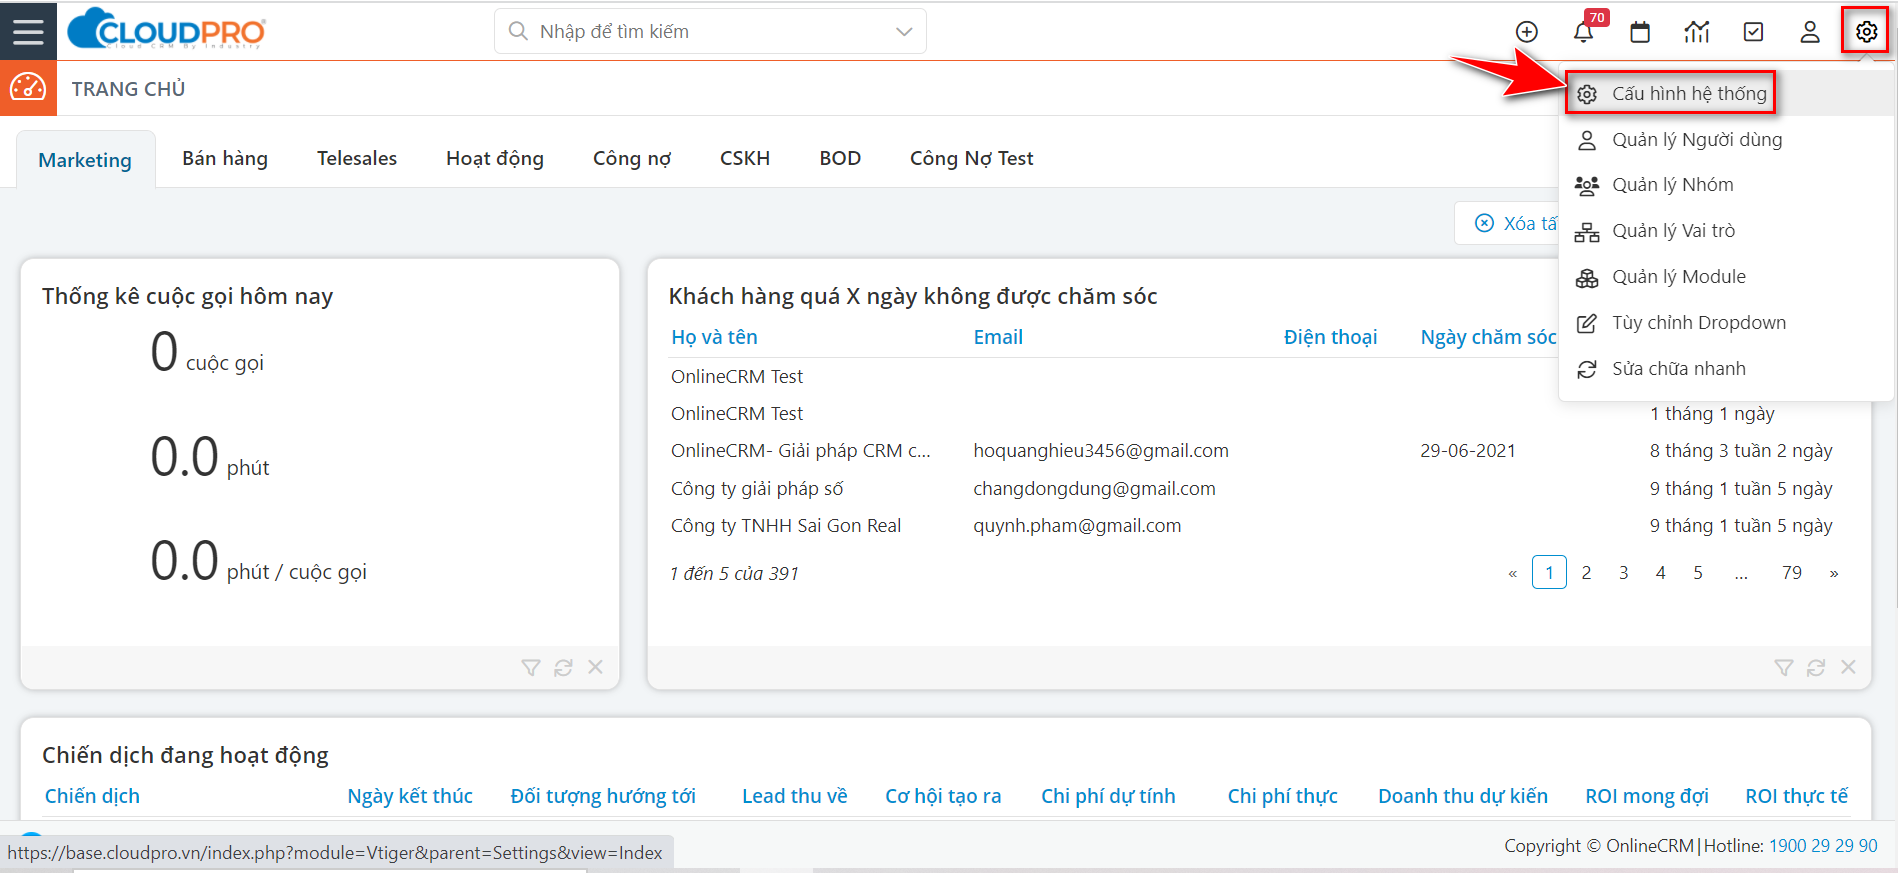
Task: Go to pagination page 2
Action: pos(1586,572)
